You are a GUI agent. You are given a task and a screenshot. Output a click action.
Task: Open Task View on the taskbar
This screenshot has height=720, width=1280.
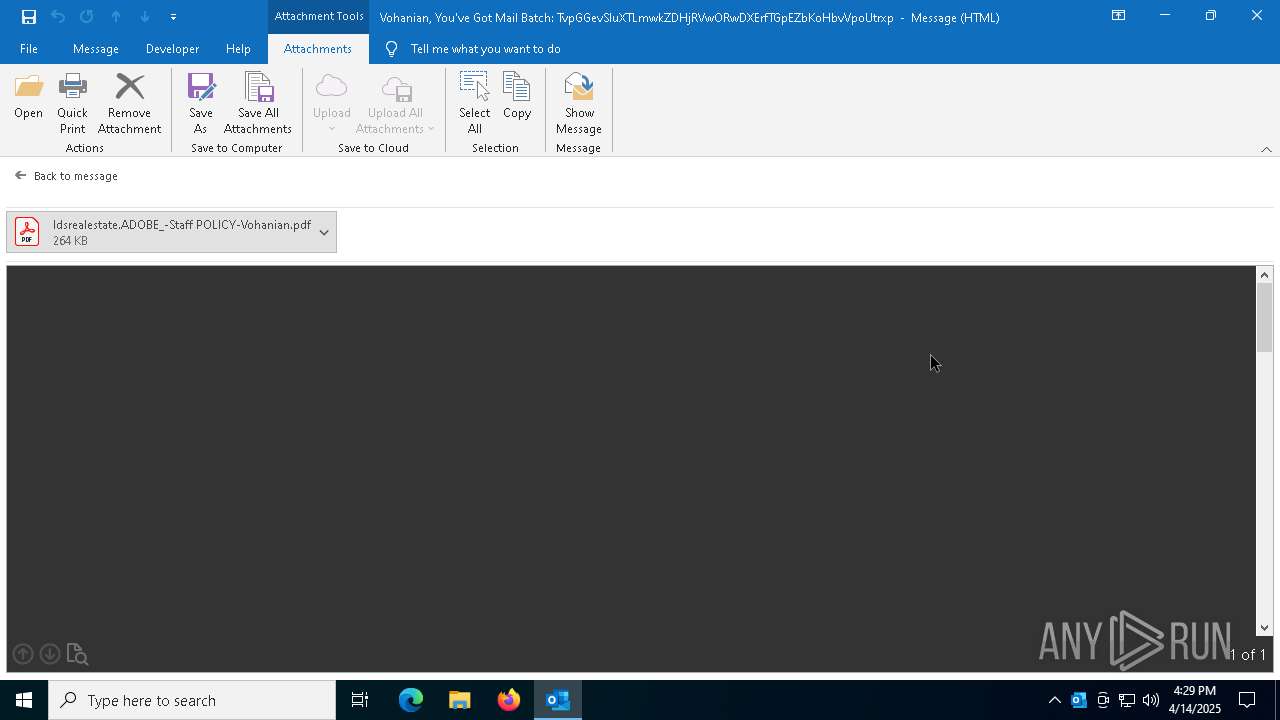pos(360,700)
